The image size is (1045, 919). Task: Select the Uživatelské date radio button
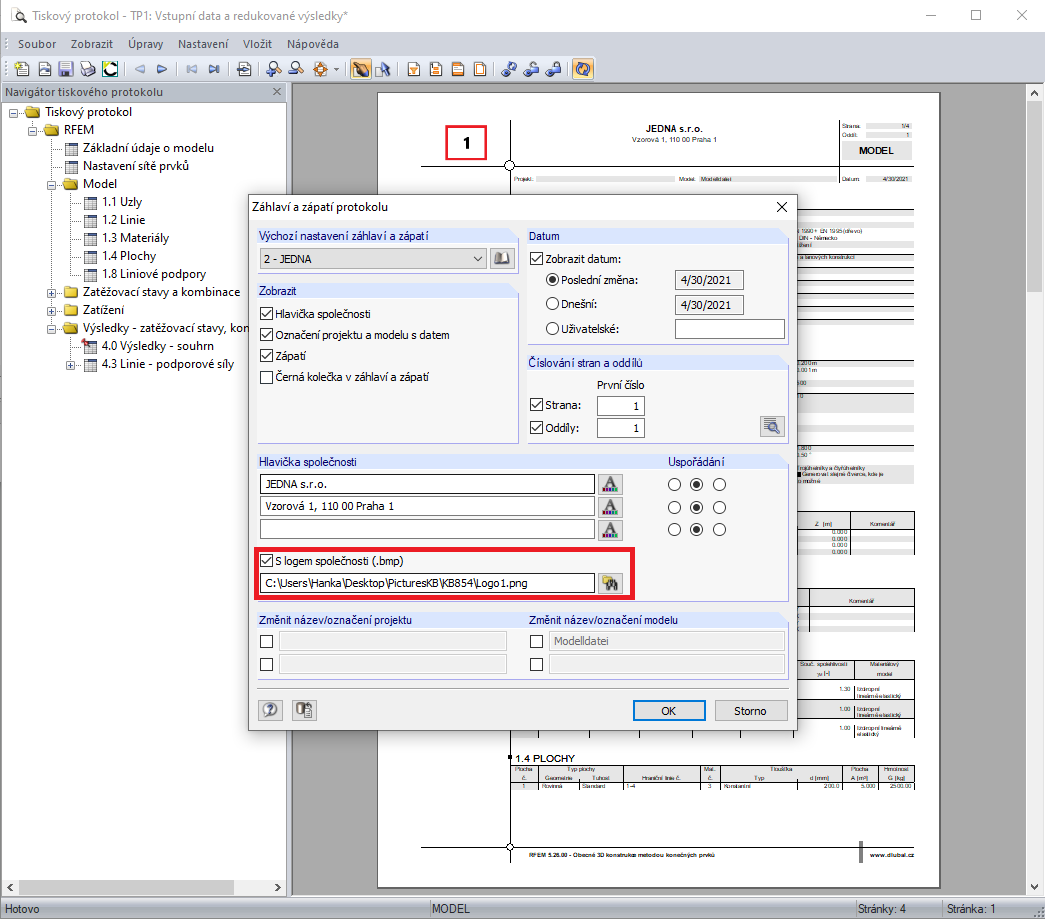click(552, 329)
